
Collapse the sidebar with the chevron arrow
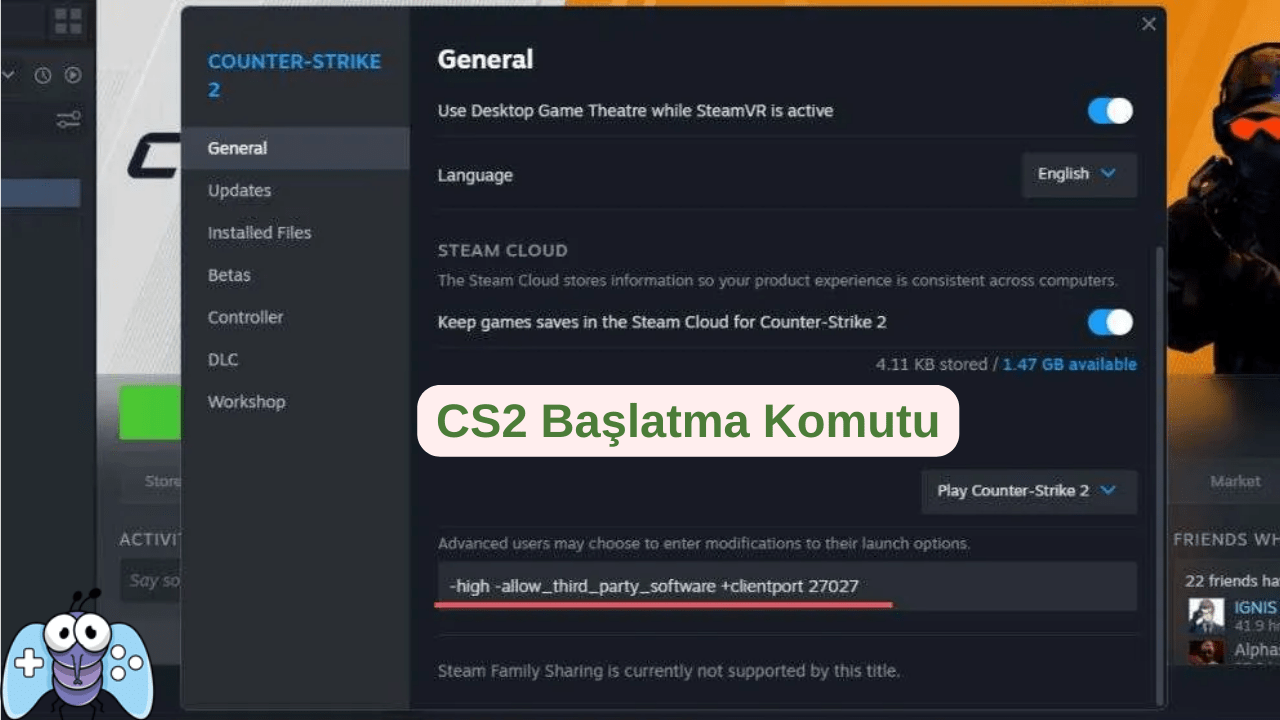[10, 75]
